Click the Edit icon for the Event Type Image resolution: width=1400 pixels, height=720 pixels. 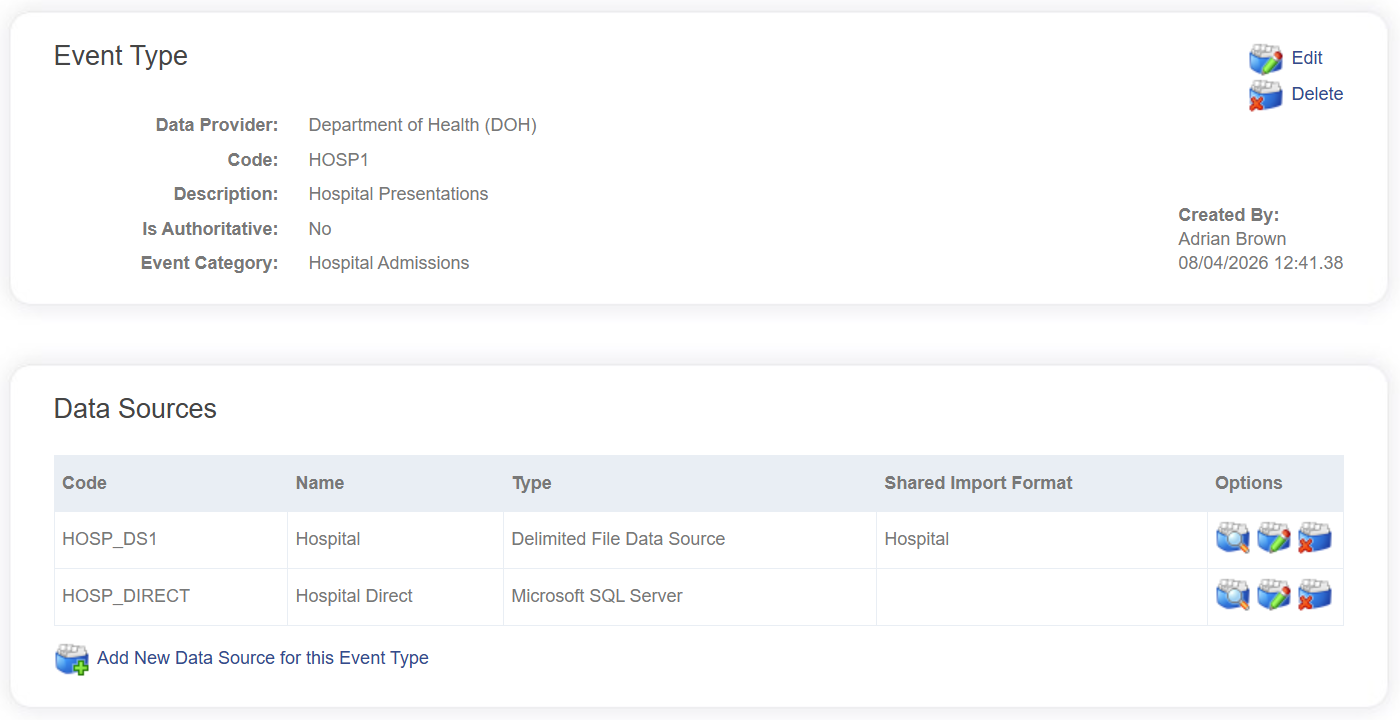pos(1265,59)
